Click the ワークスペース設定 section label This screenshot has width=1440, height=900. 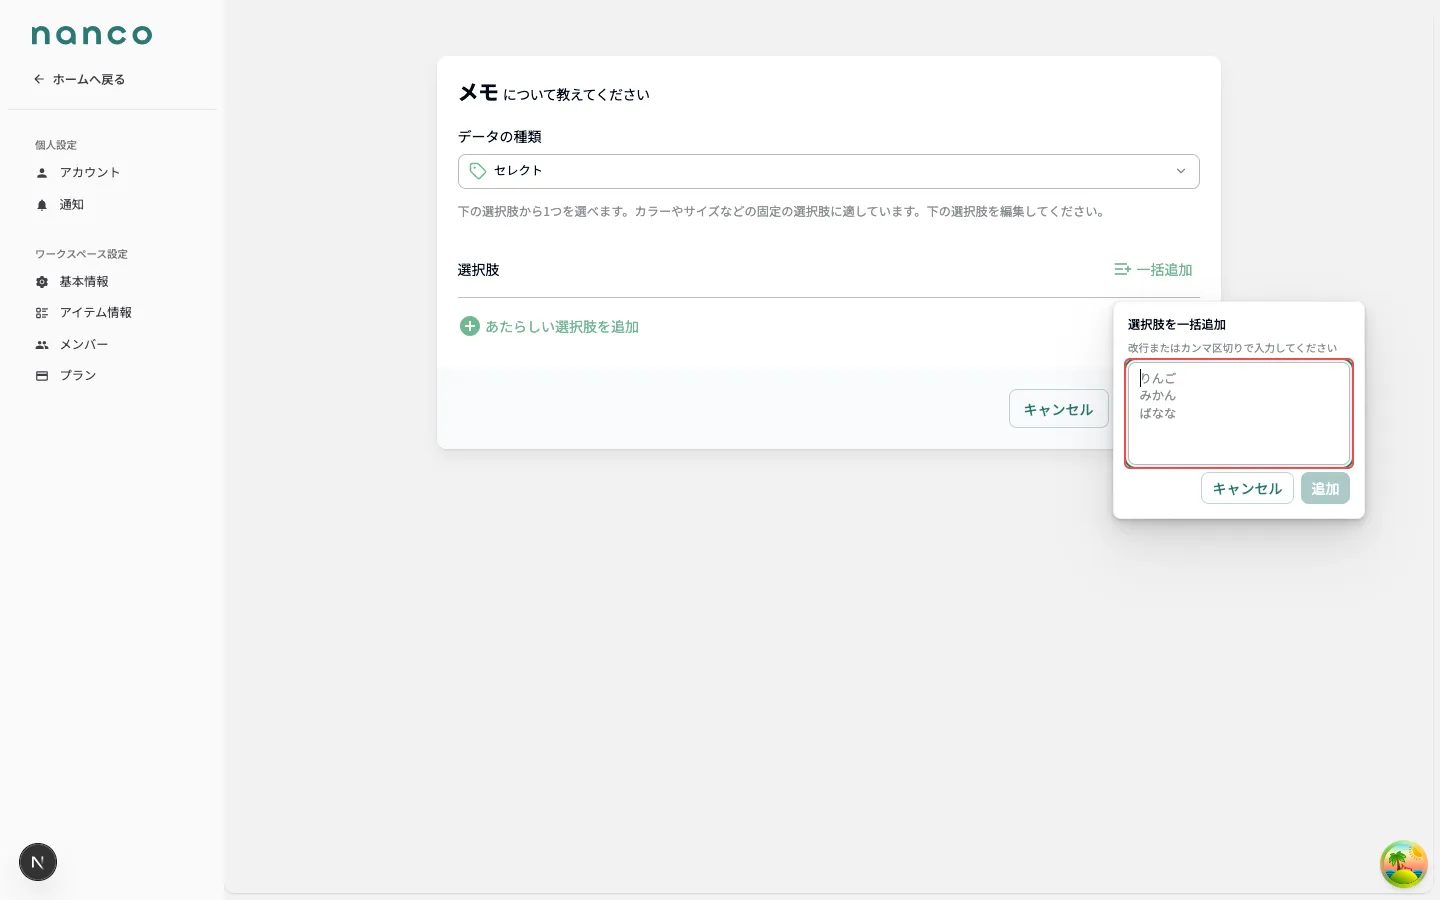coord(81,254)
